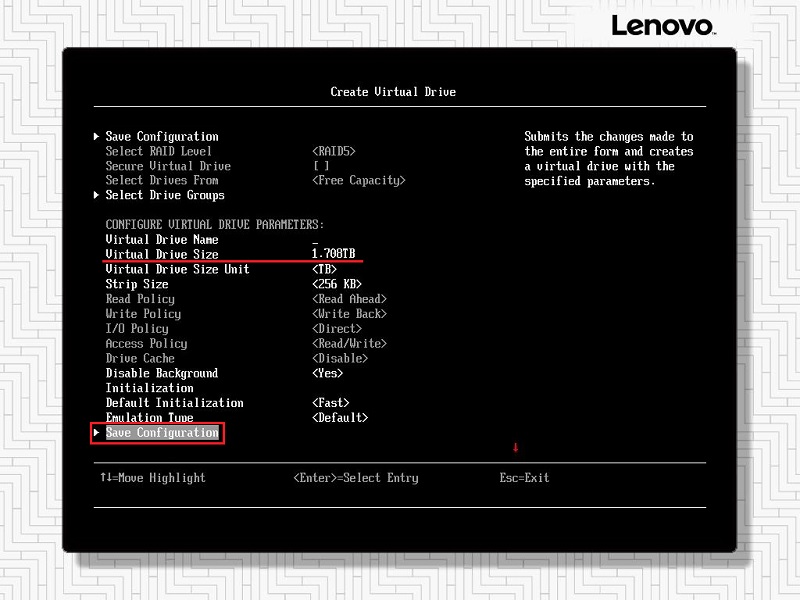Click the highlighted Save Configuration entry at bottom
This screenshot has width=800, height=600.
click(x=161, y=433)
